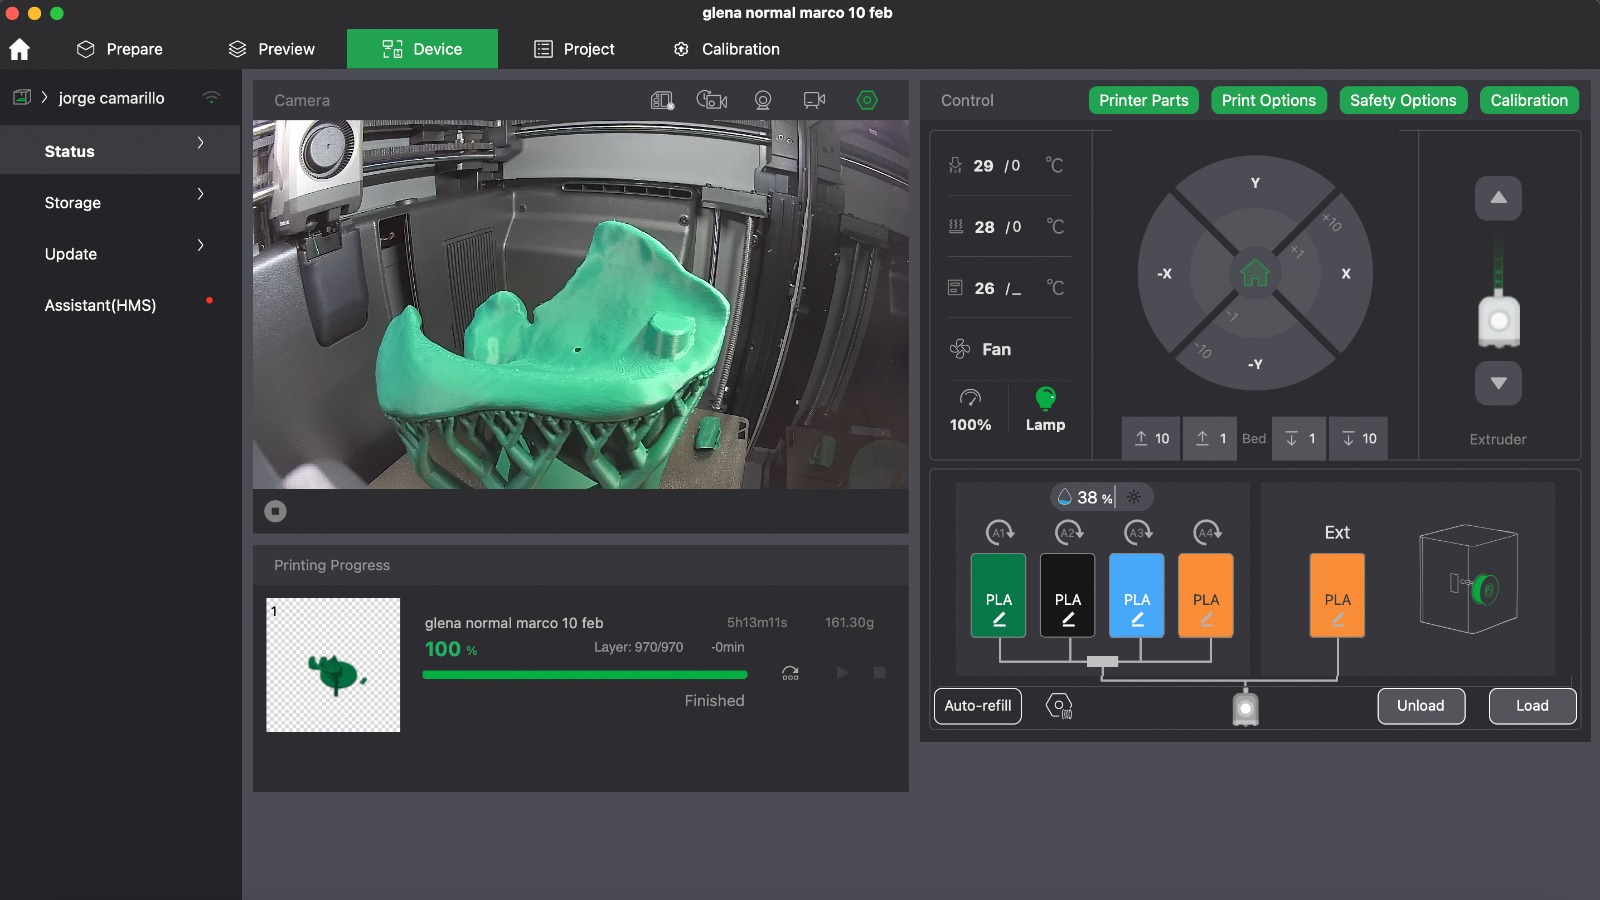Open the AMS humidity 38% indicator
Screen dimensions: 1600x900
point(1086,497)
